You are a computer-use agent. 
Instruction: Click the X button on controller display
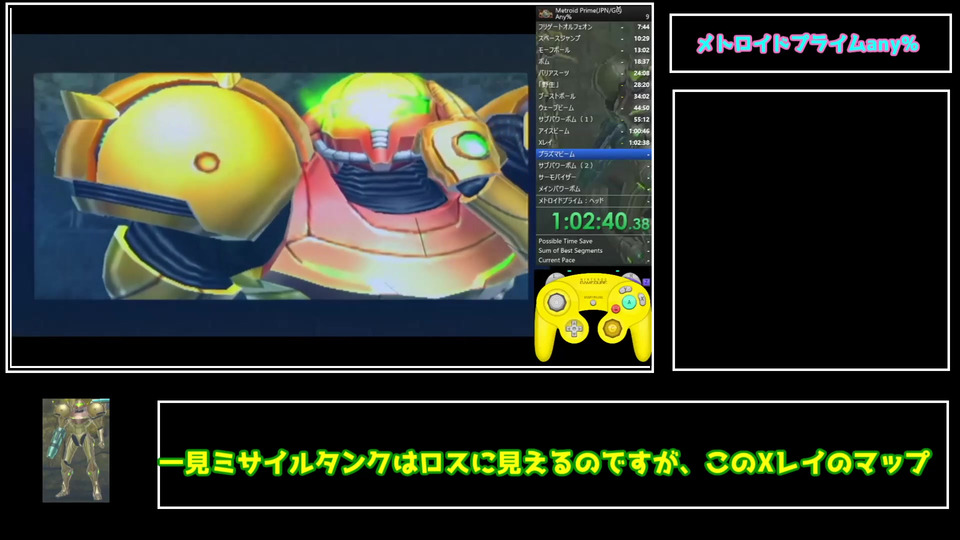click(x=641, y=299)
